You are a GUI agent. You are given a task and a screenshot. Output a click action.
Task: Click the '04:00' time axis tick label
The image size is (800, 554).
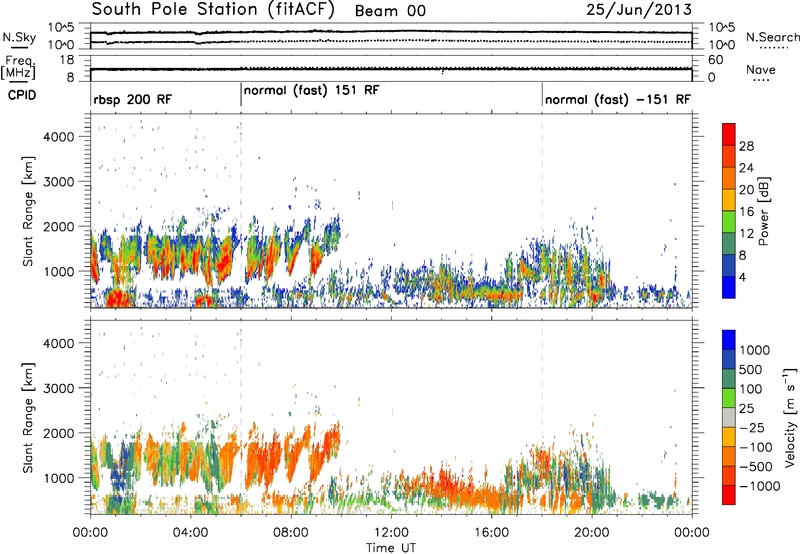point(190,533)
